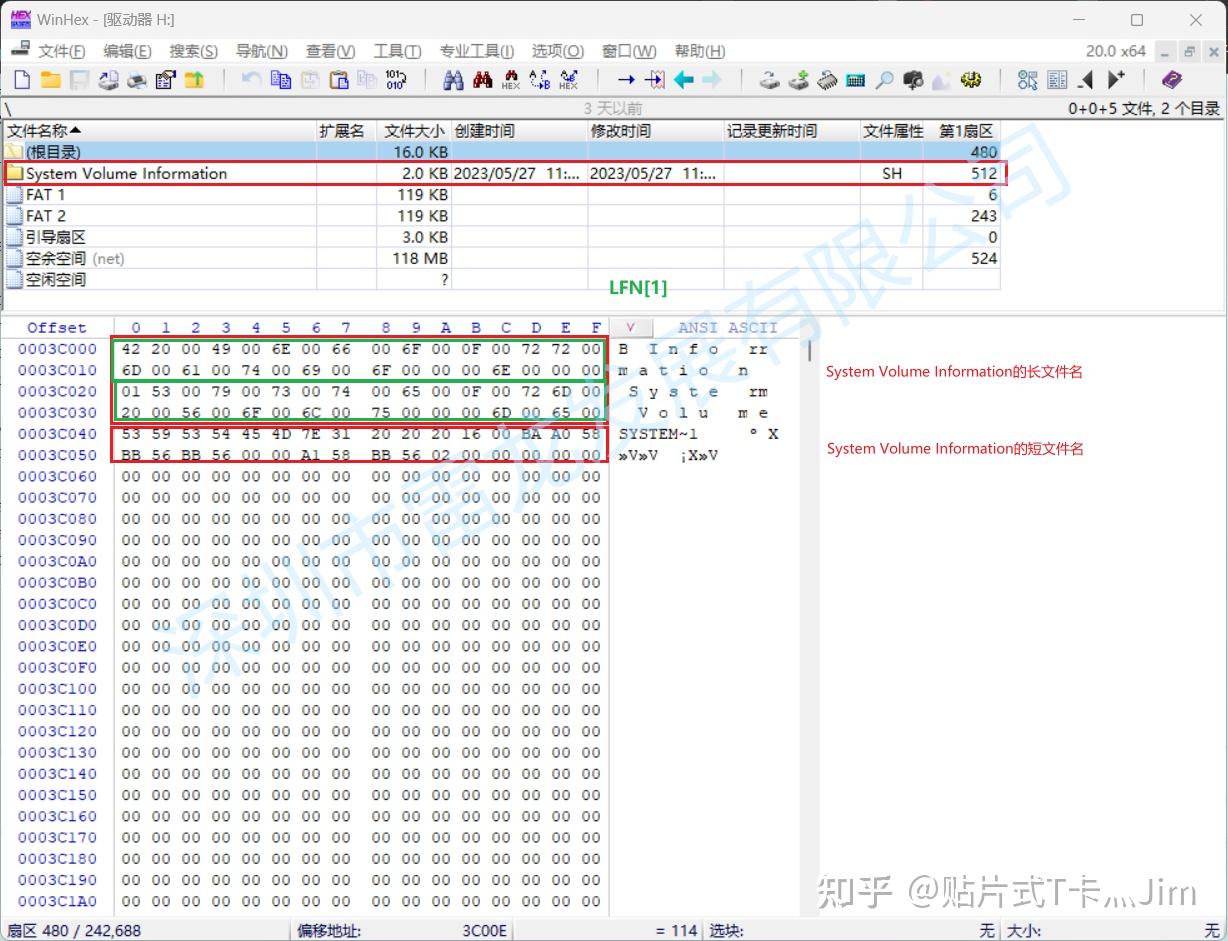1228x941 pixels.
Task: Create a new file with toolbar icon
Action: [x=22, y=80]
